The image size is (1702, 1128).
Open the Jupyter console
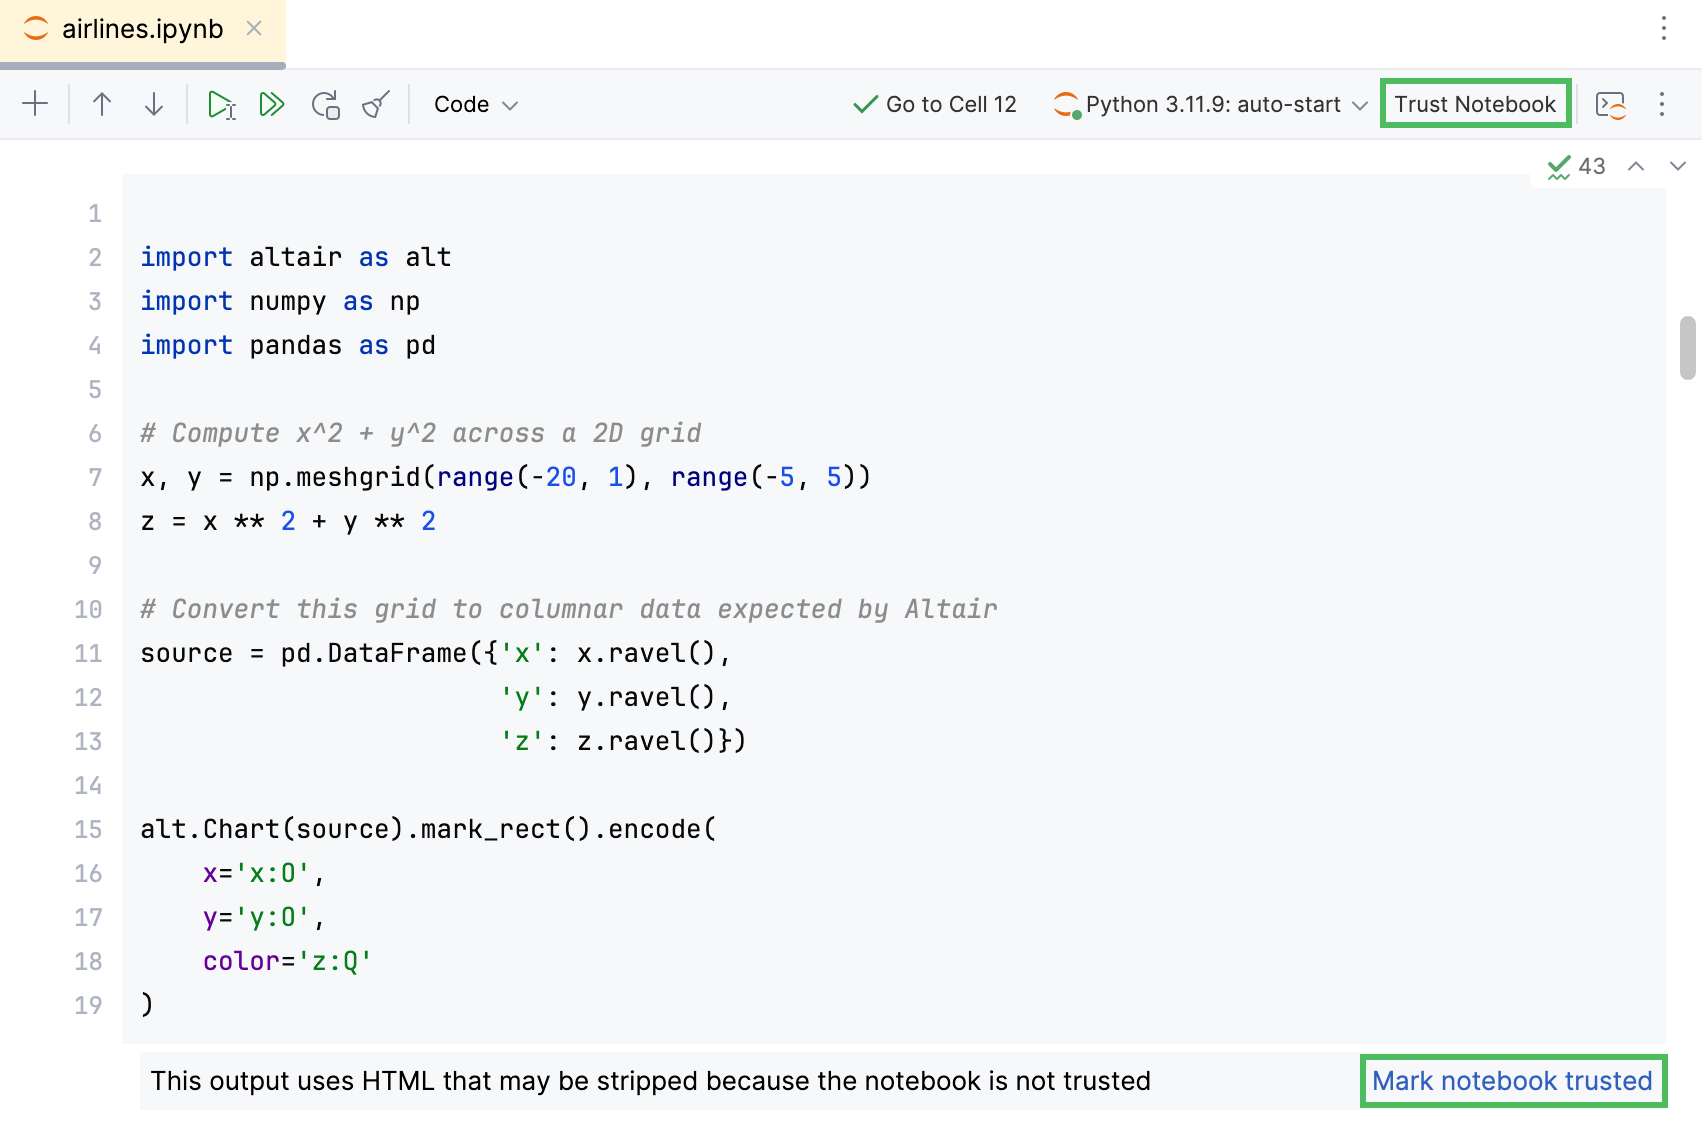(1611, 103)
